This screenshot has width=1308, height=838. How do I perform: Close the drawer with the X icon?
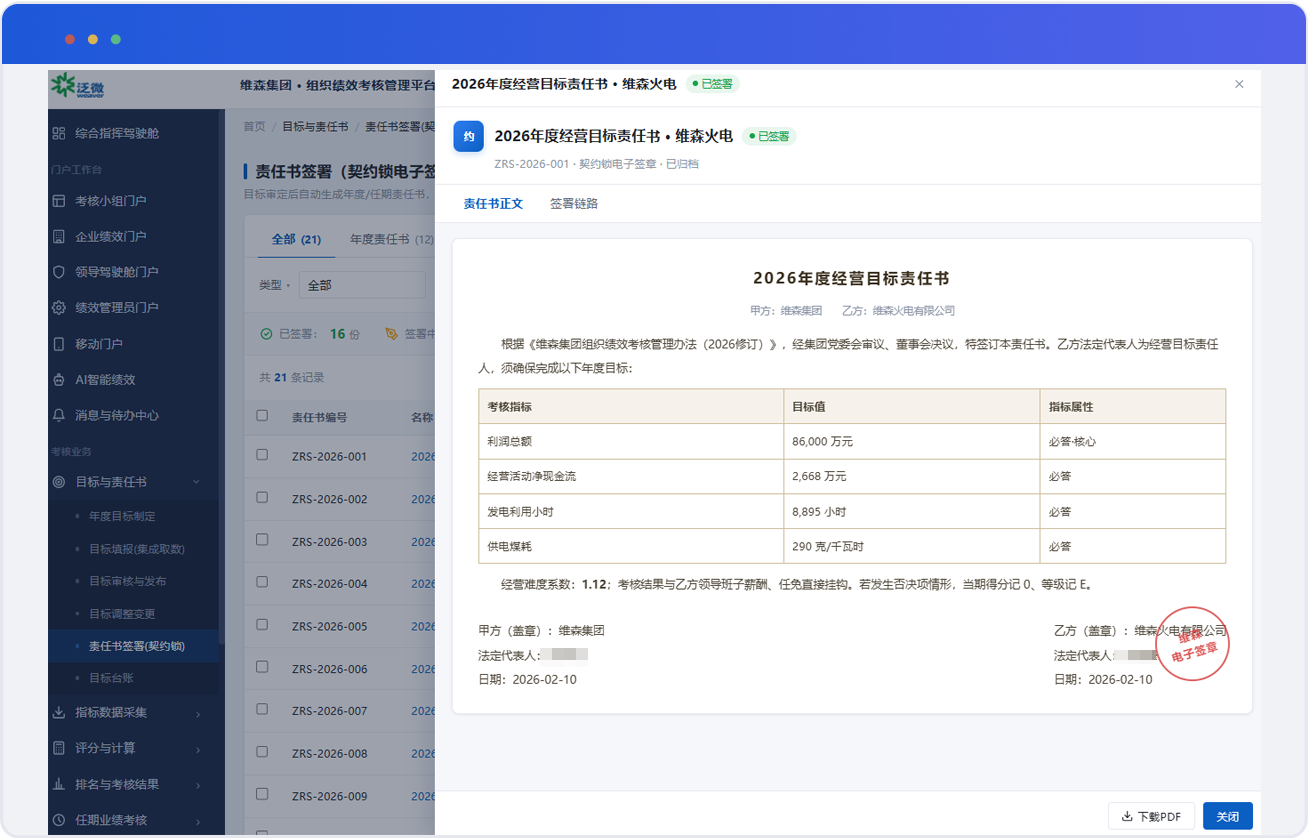[1239, 84]
